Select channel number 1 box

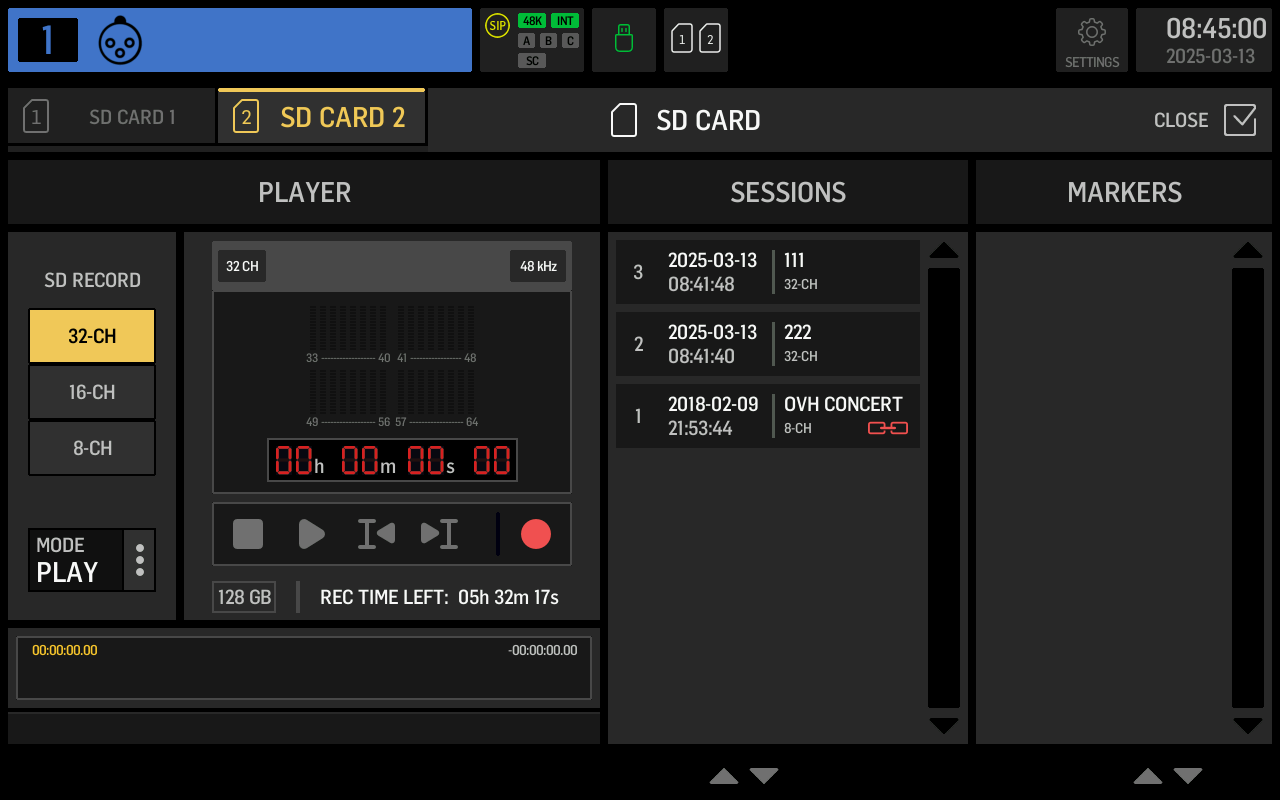pyautogui.click(x=48, y=40)
